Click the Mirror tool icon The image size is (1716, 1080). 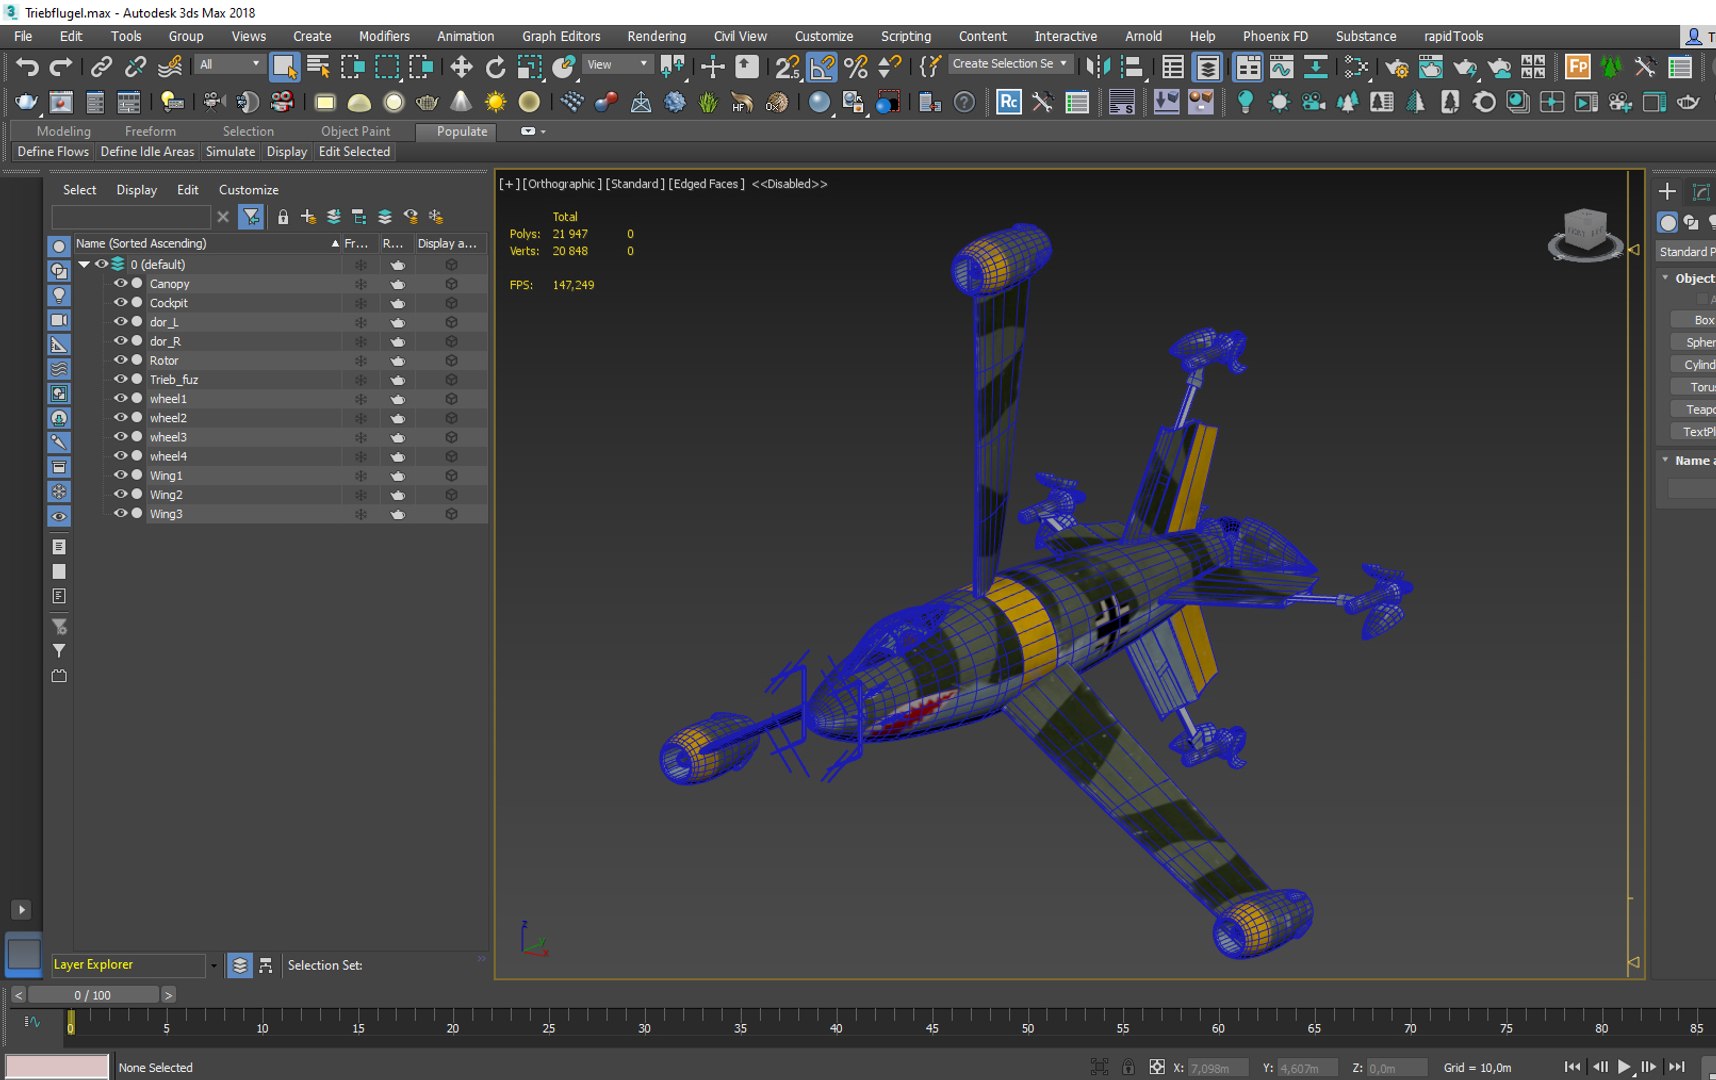click(x=1098, y=67)
